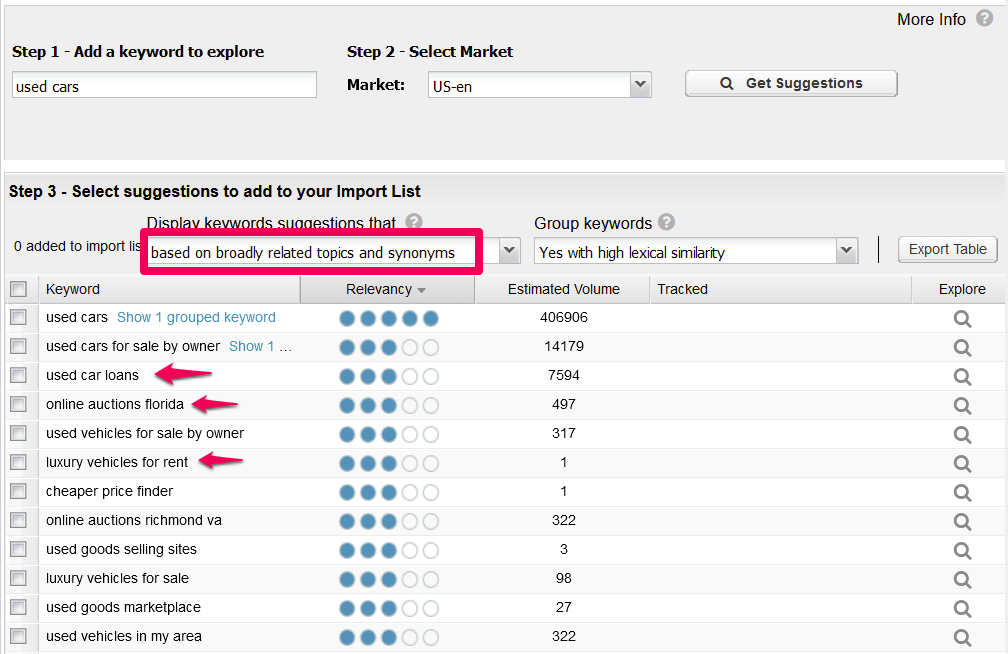Toggle the select-all checkbox in header
1008x654 pixels.
[x=18, y=288]
